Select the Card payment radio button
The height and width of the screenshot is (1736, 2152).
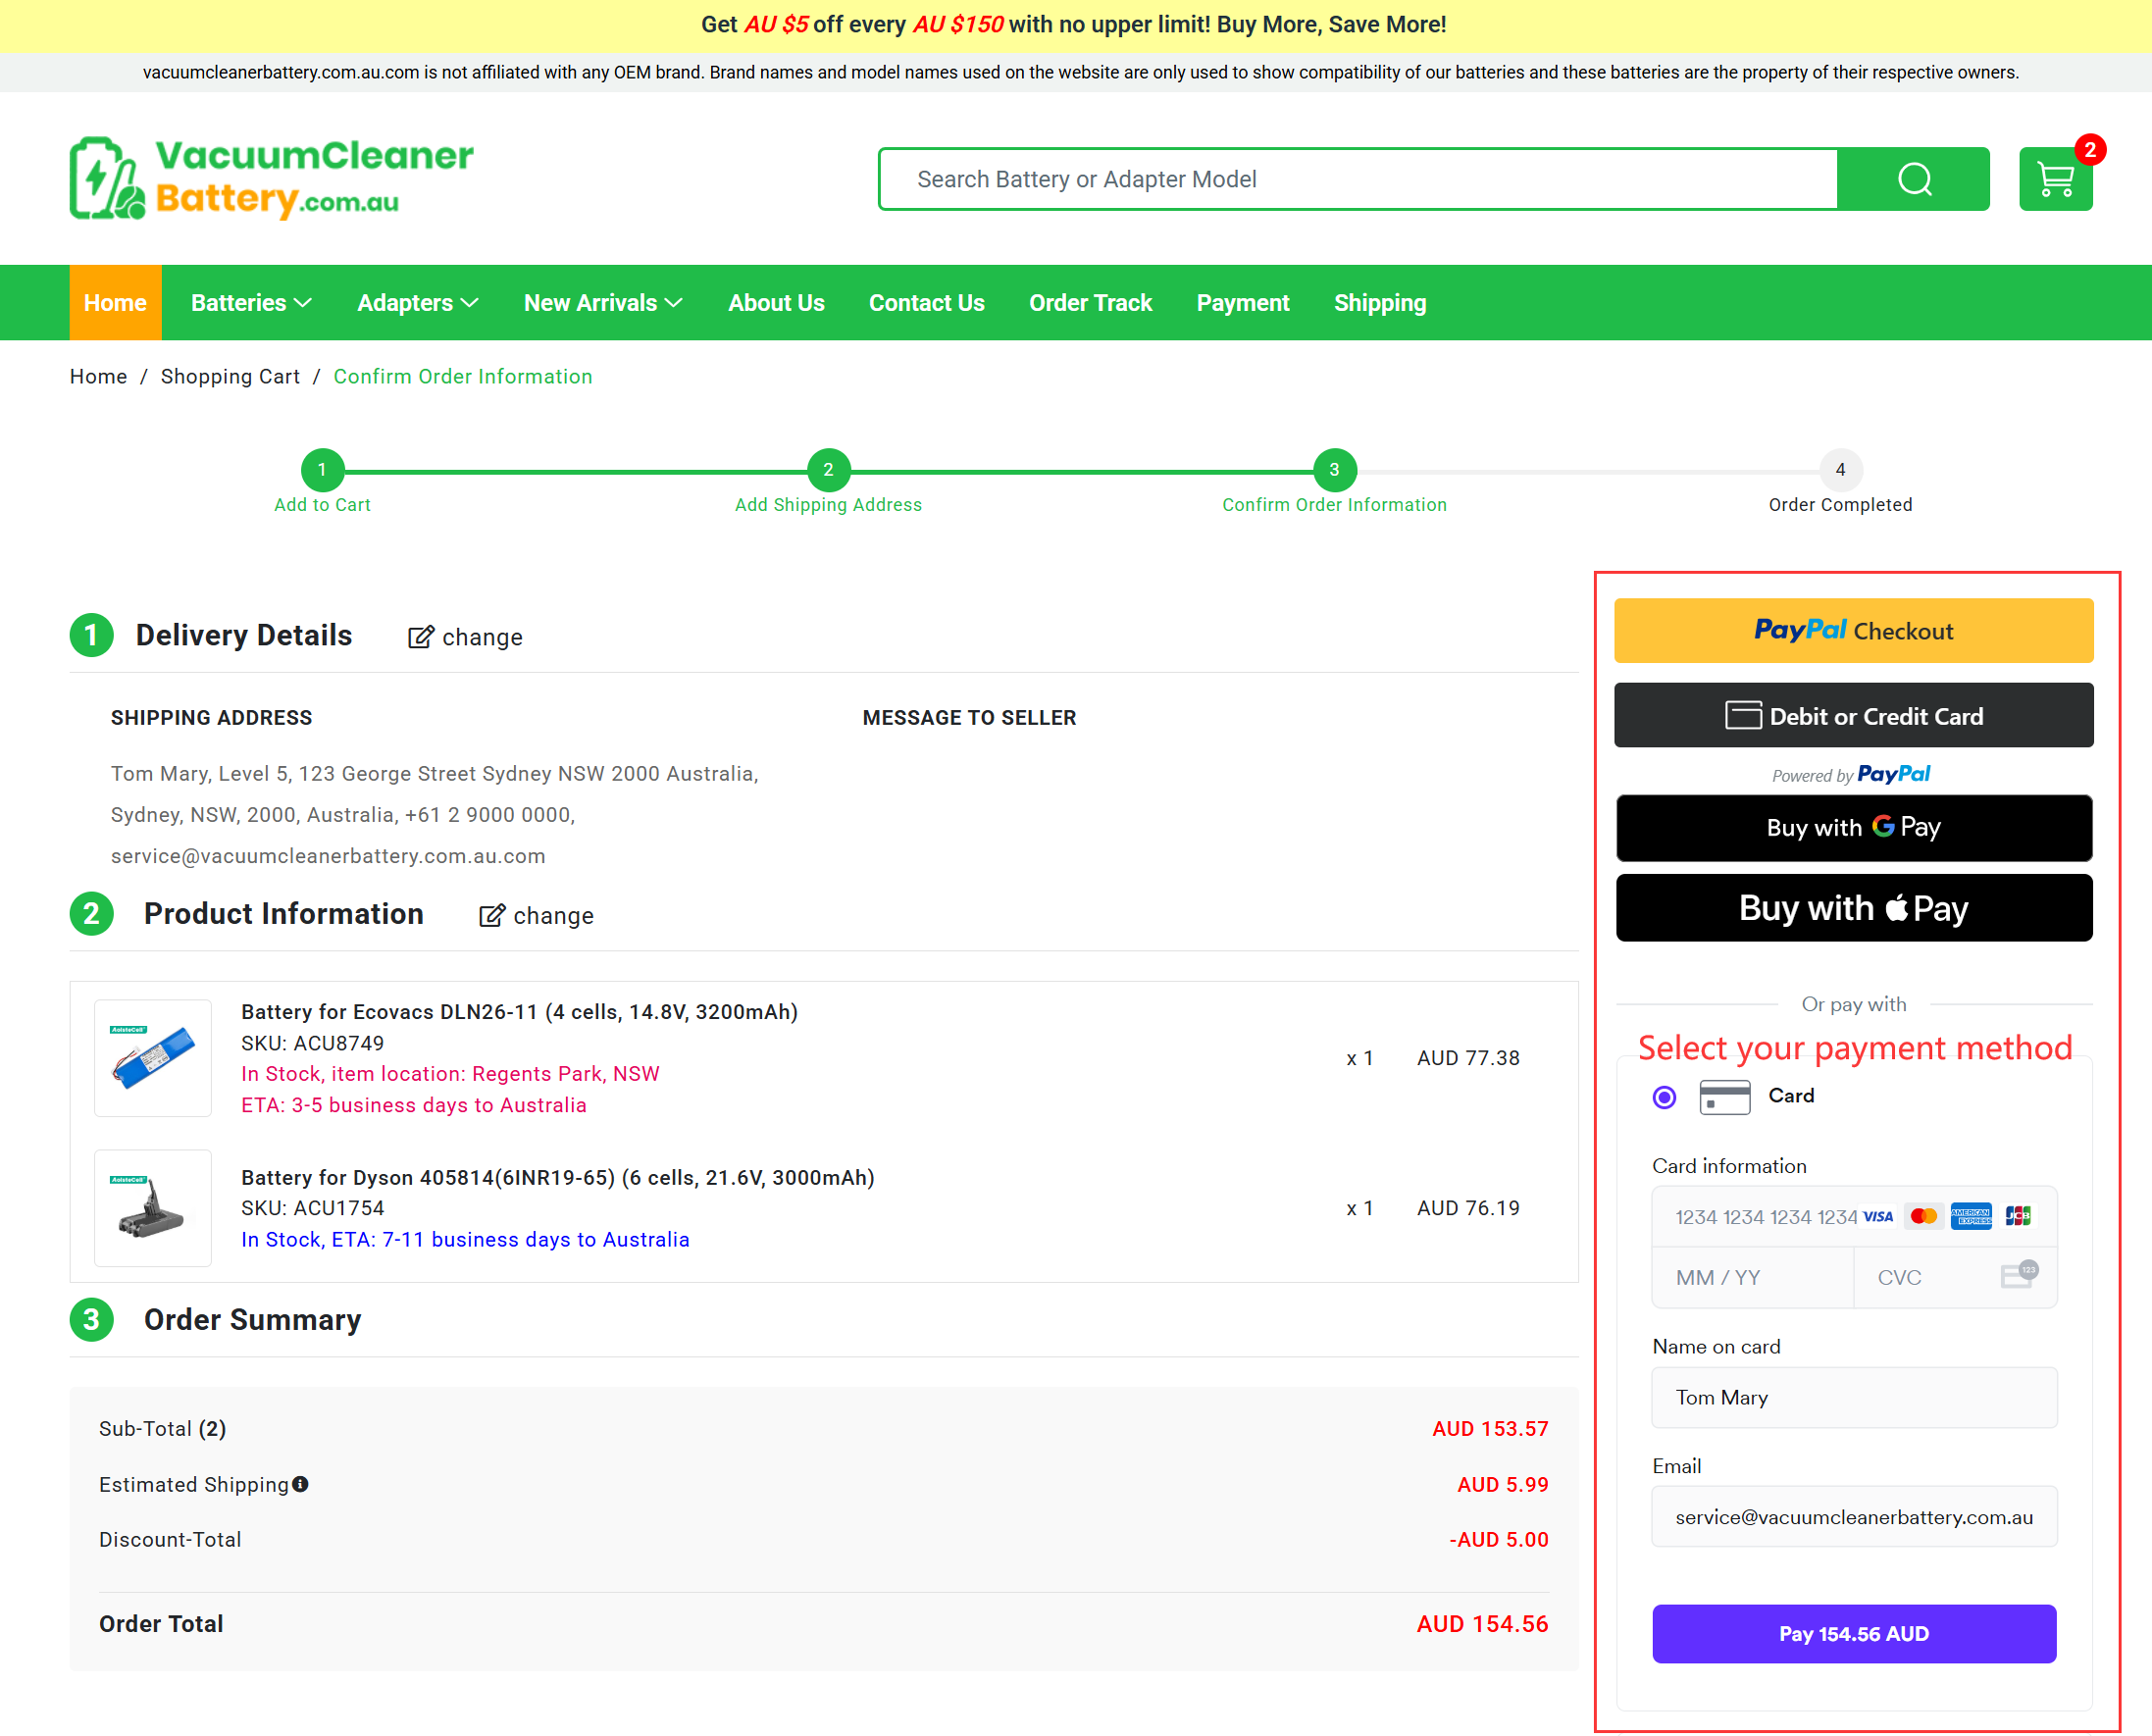pyautogui.click(x=1664, y=1097)
